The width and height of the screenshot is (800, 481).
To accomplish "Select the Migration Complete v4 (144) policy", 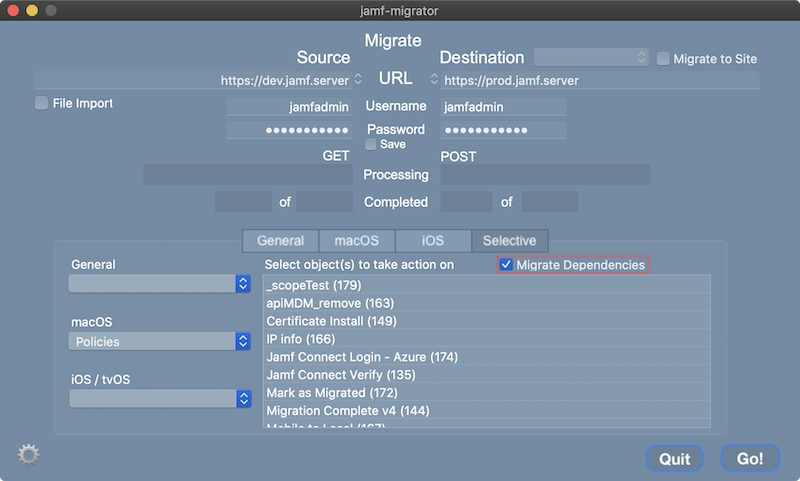I will pyautogui.click(x=487, y=410).
